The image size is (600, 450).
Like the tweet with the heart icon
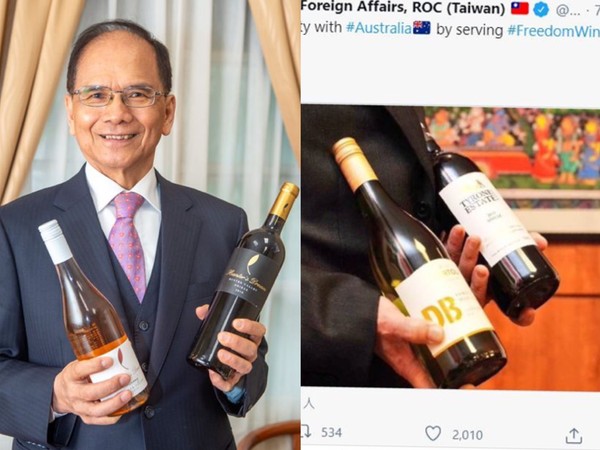433,434
